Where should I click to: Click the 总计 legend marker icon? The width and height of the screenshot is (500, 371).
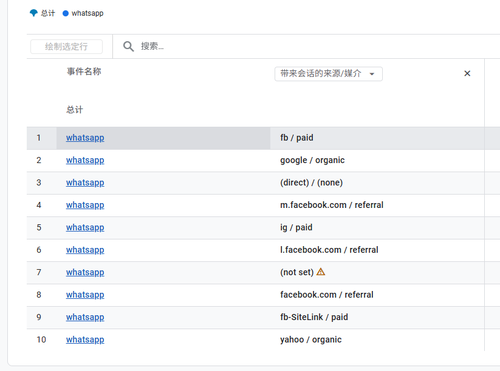(x=34, y=13)
